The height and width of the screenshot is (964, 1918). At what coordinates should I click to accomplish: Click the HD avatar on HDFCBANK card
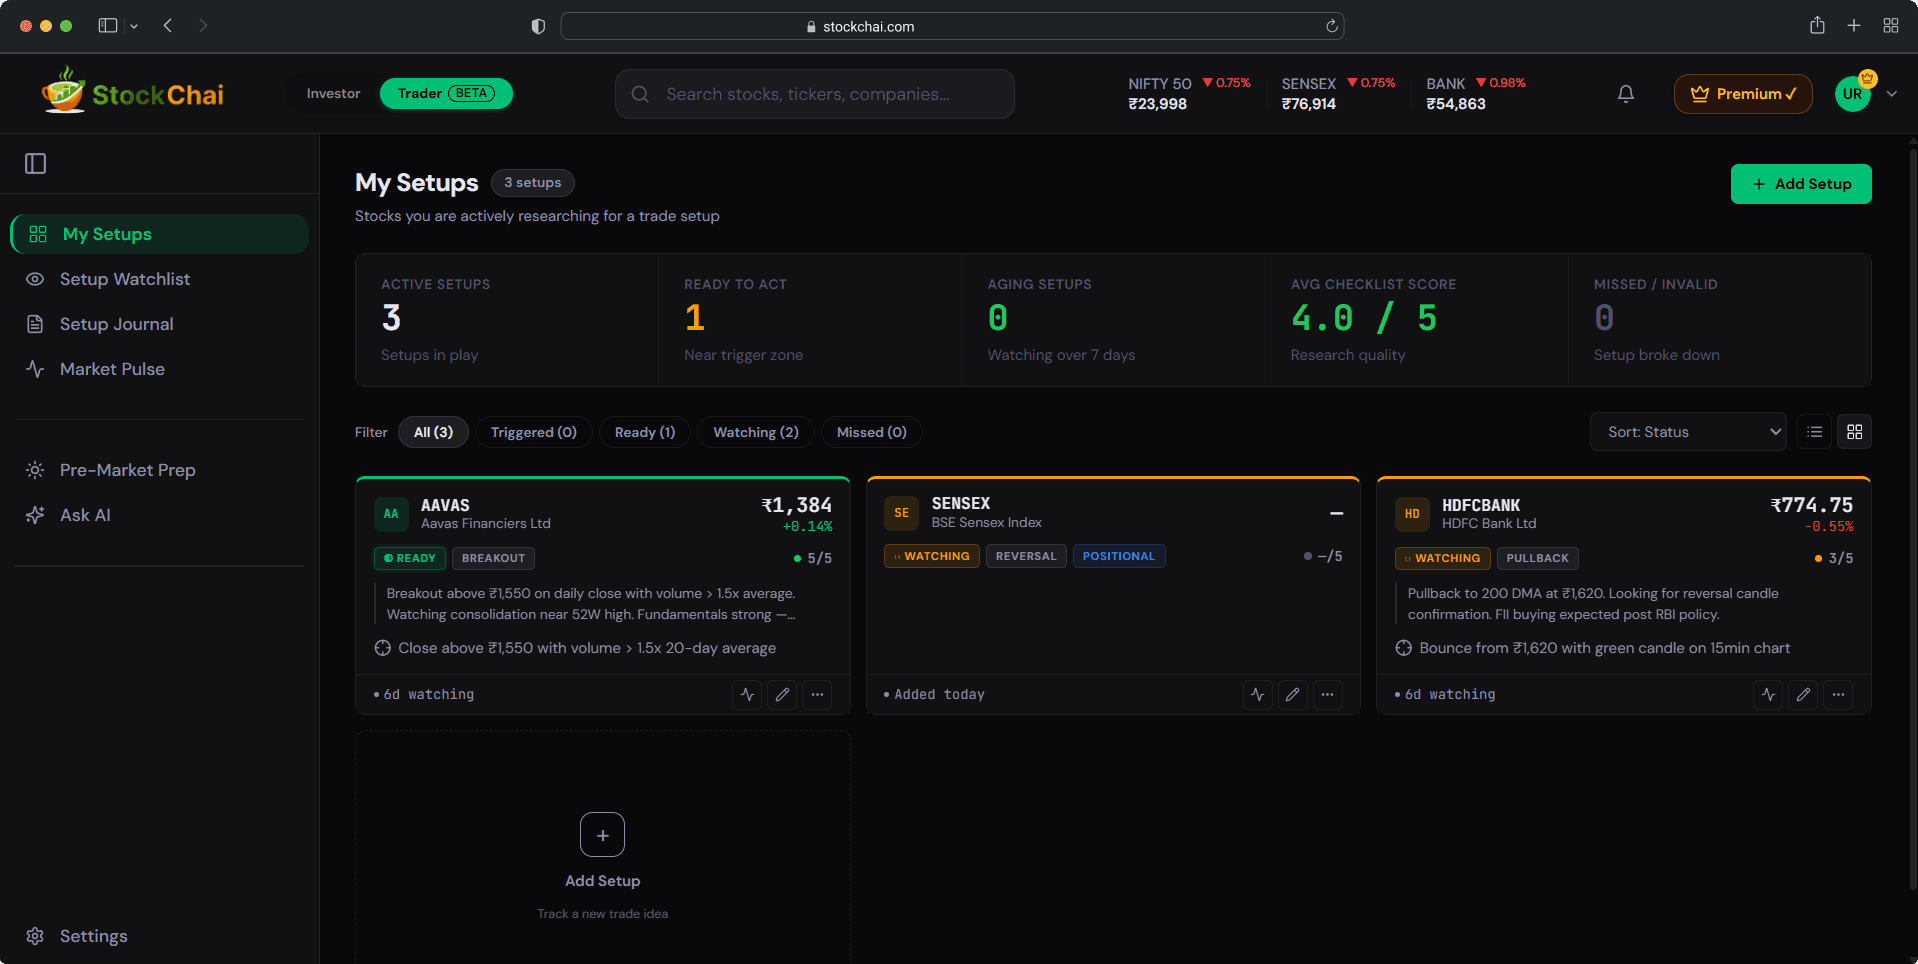tap(1412, 514)
